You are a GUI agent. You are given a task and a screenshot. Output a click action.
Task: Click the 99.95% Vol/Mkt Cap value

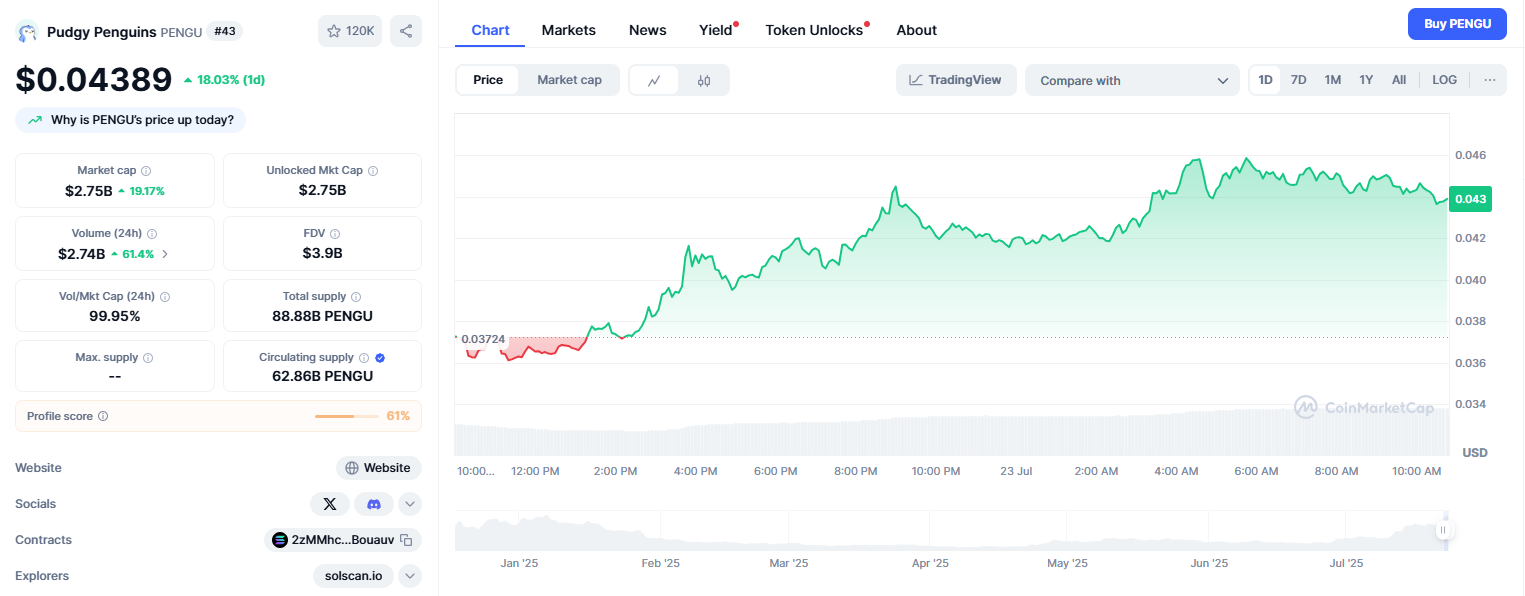tap(115, 316)
